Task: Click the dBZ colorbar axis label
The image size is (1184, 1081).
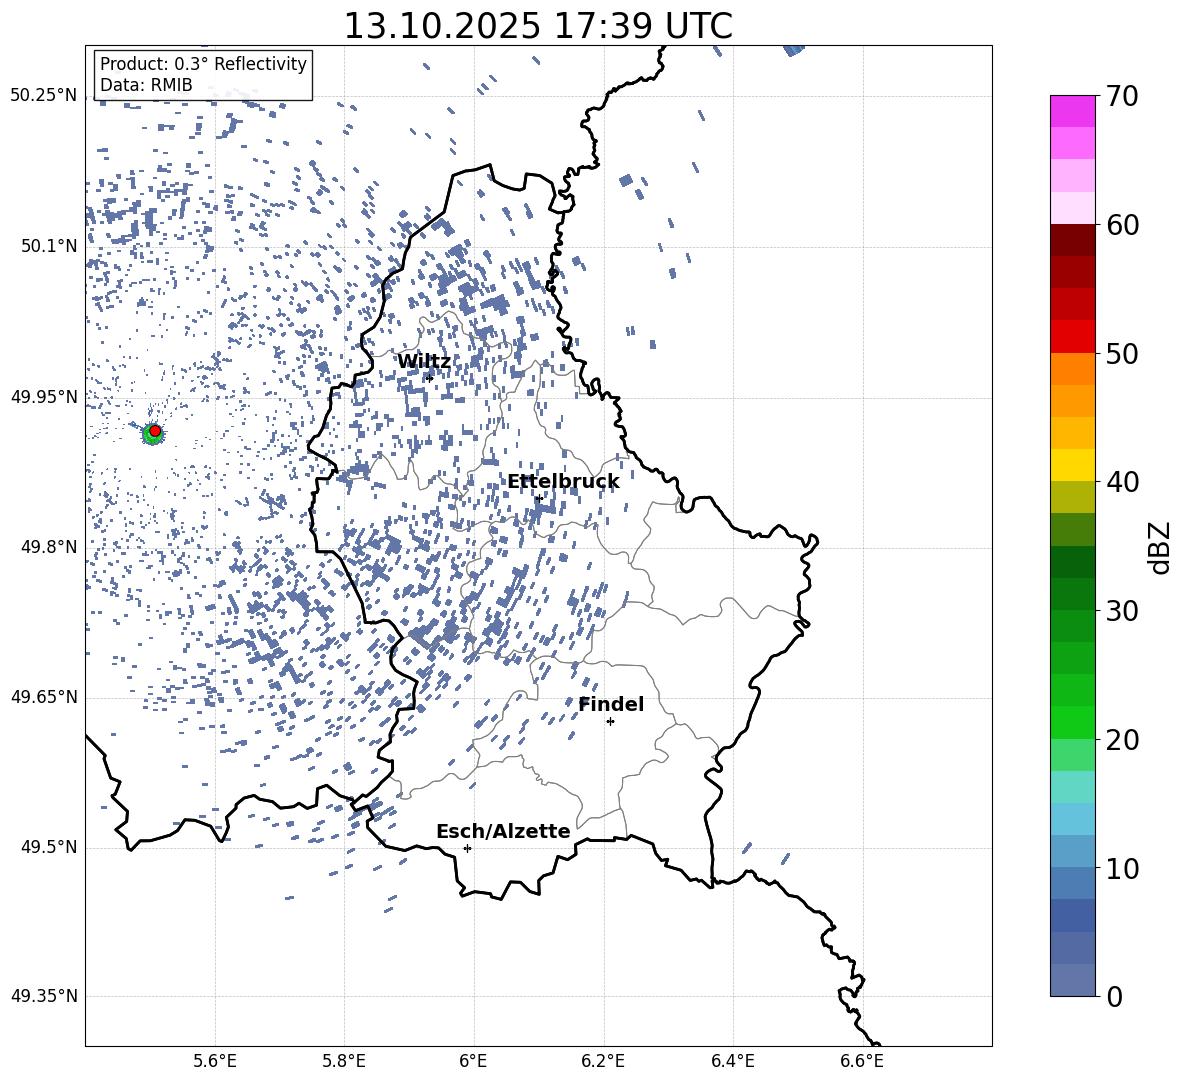Action: coord(1161,548)
